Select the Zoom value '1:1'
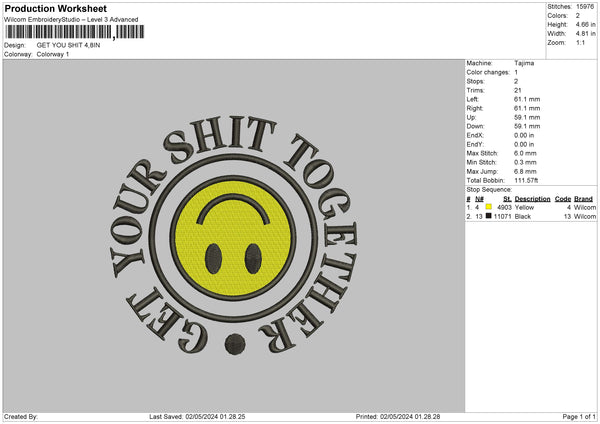Screen dimensions: 600x424 pos(580,43)
